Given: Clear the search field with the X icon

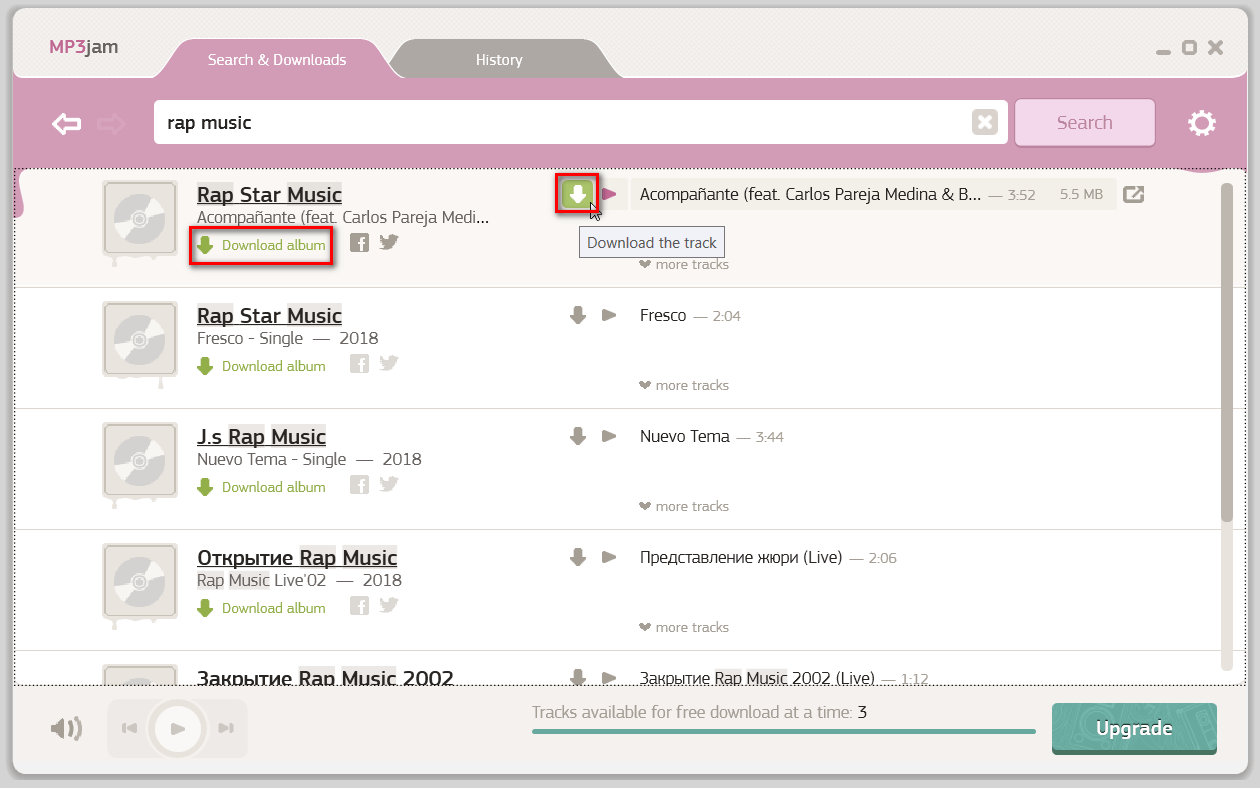Looking at the screenshot, I should [x=985, y=122].
